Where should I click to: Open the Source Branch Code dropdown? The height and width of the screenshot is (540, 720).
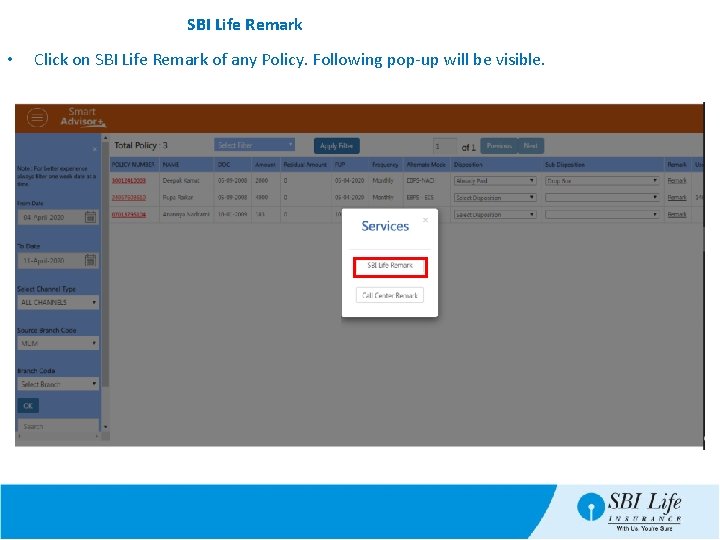coord(58,343)
